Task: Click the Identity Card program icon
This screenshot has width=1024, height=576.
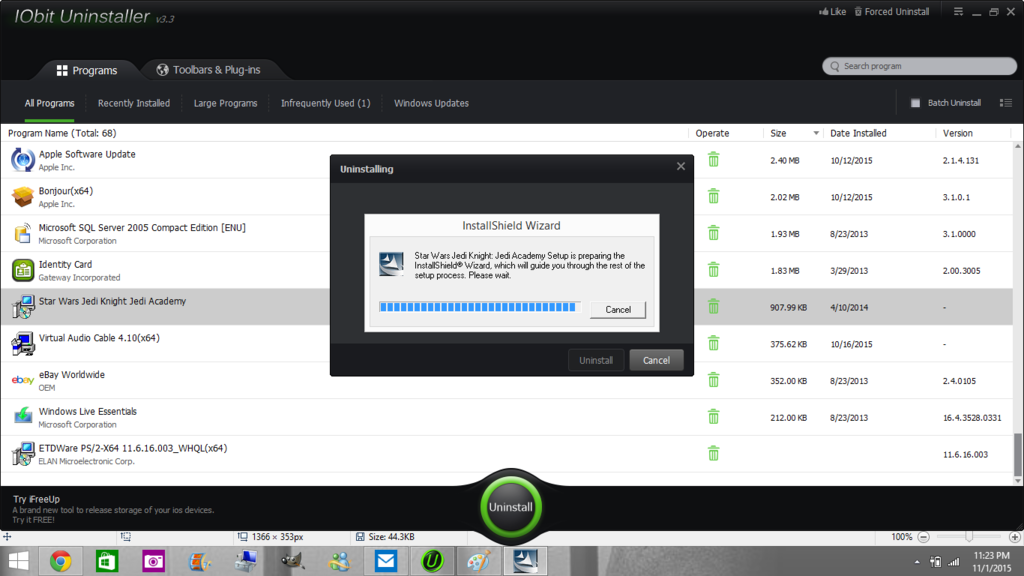Action: [x=22, y=270]
